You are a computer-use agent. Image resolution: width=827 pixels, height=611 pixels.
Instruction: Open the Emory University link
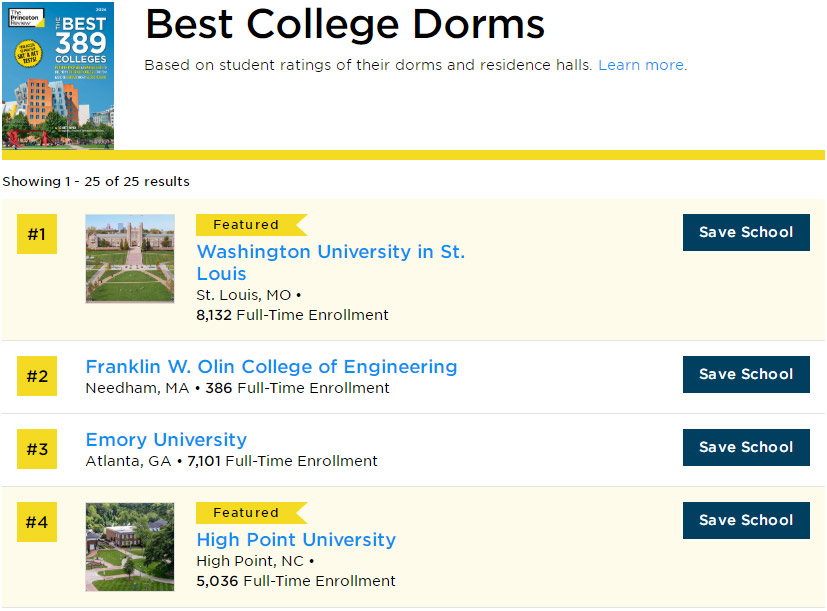(x=166, y=439)
